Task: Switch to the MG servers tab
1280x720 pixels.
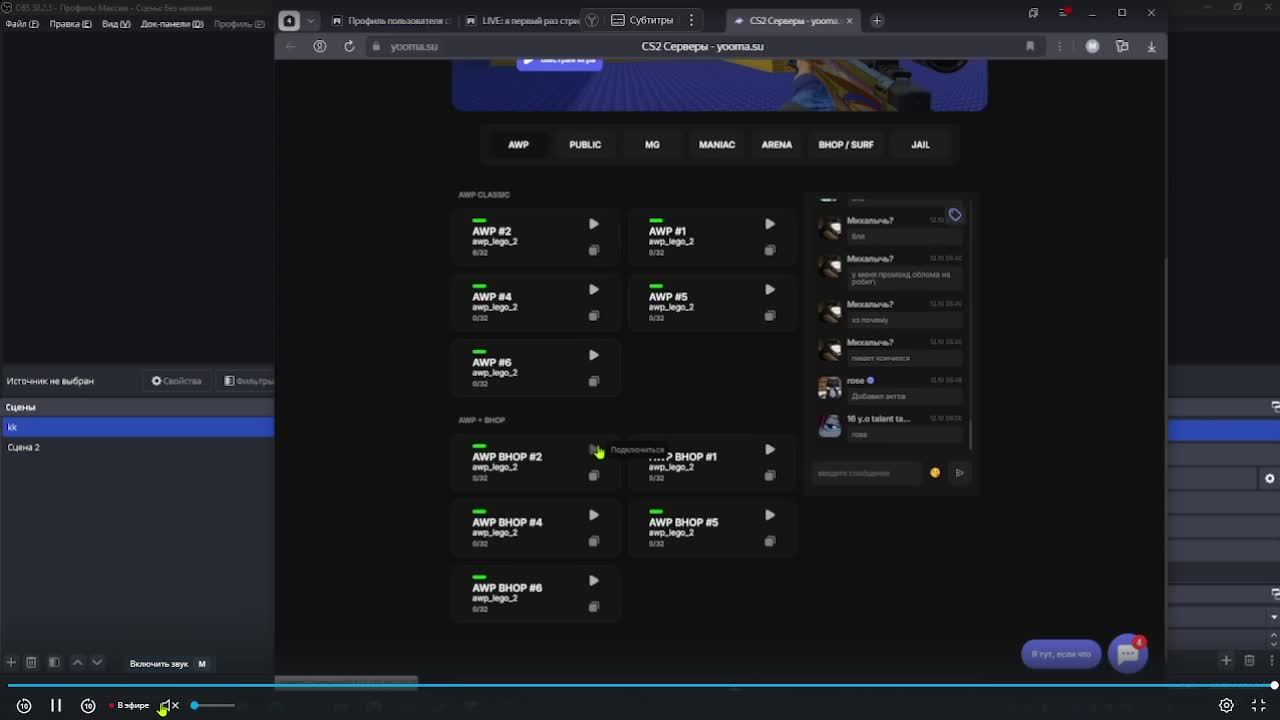Action: 652,145
